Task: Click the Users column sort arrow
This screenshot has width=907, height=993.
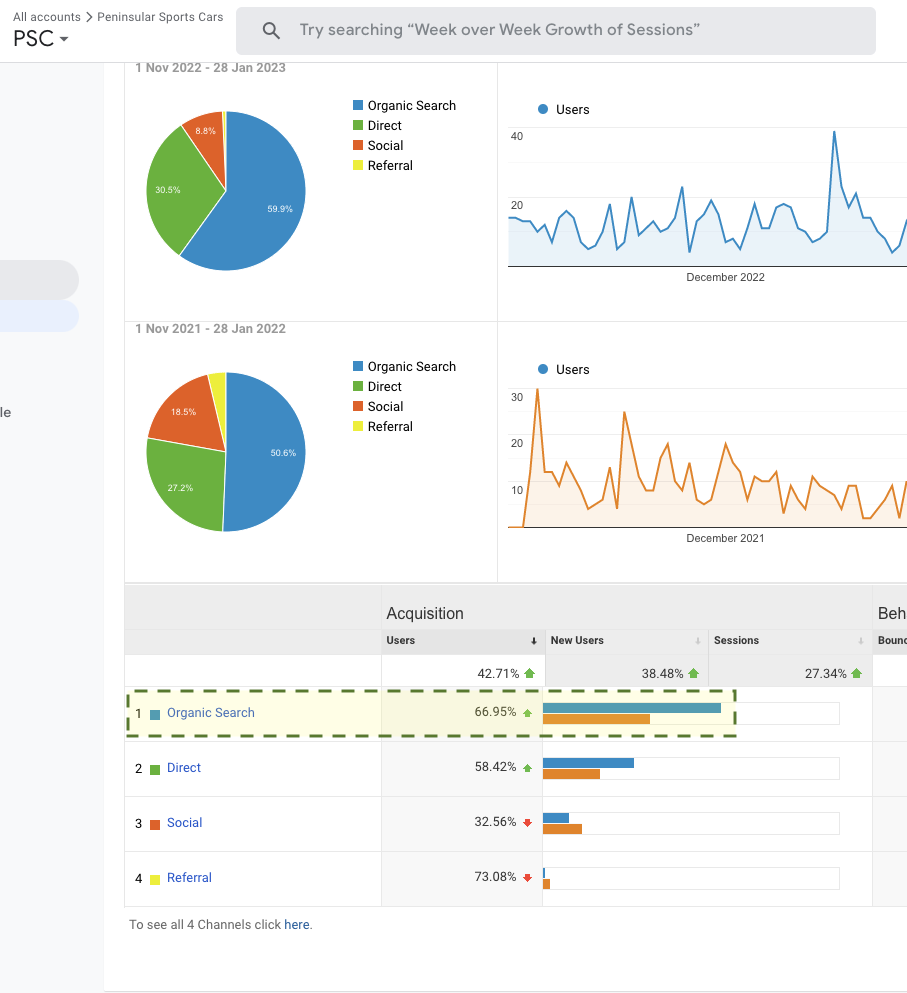Action: tap(534, 642)
